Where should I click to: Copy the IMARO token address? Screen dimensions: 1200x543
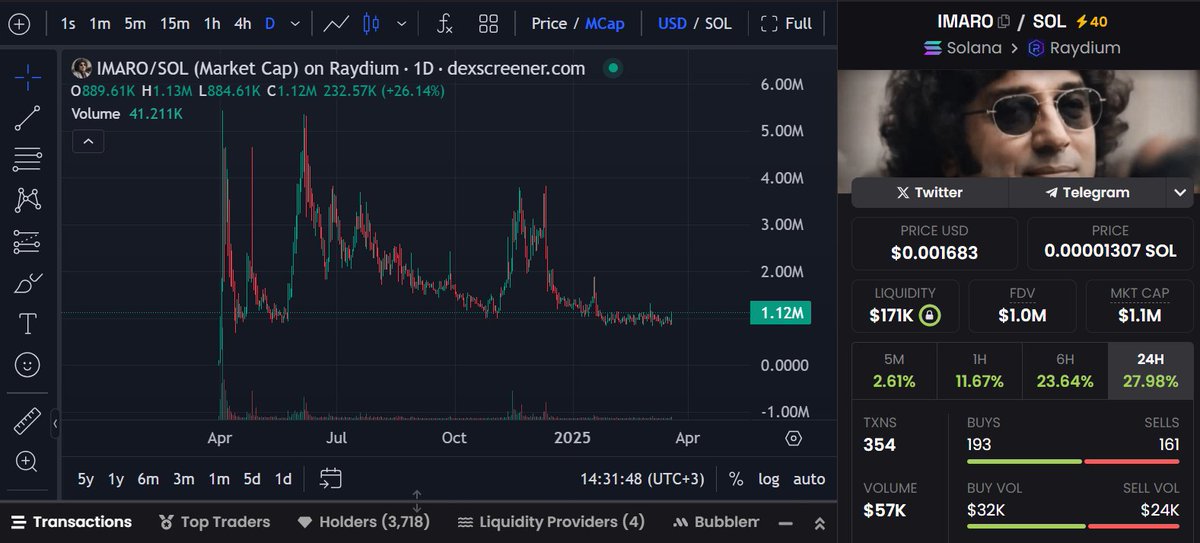1004,20
